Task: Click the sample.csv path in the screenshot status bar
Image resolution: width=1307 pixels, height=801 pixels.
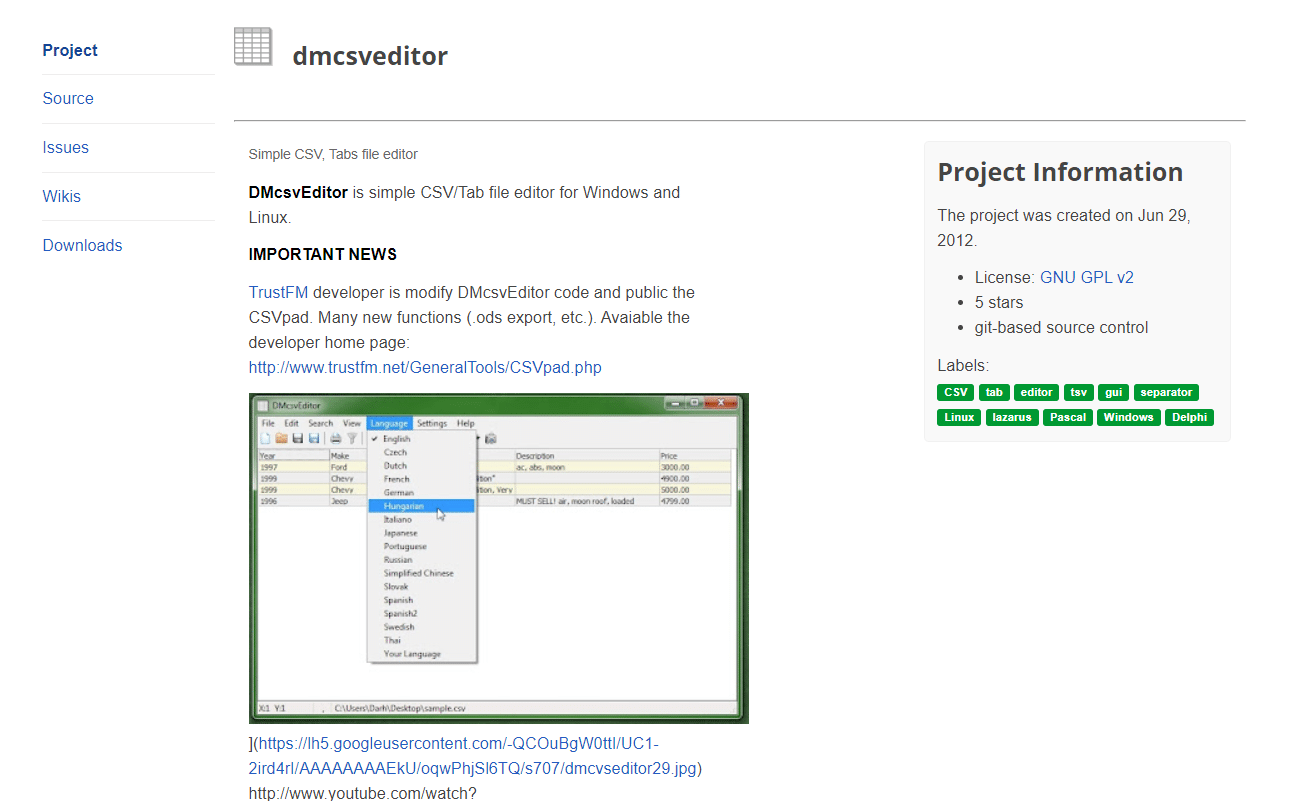Action: click(x=400, y=709)
